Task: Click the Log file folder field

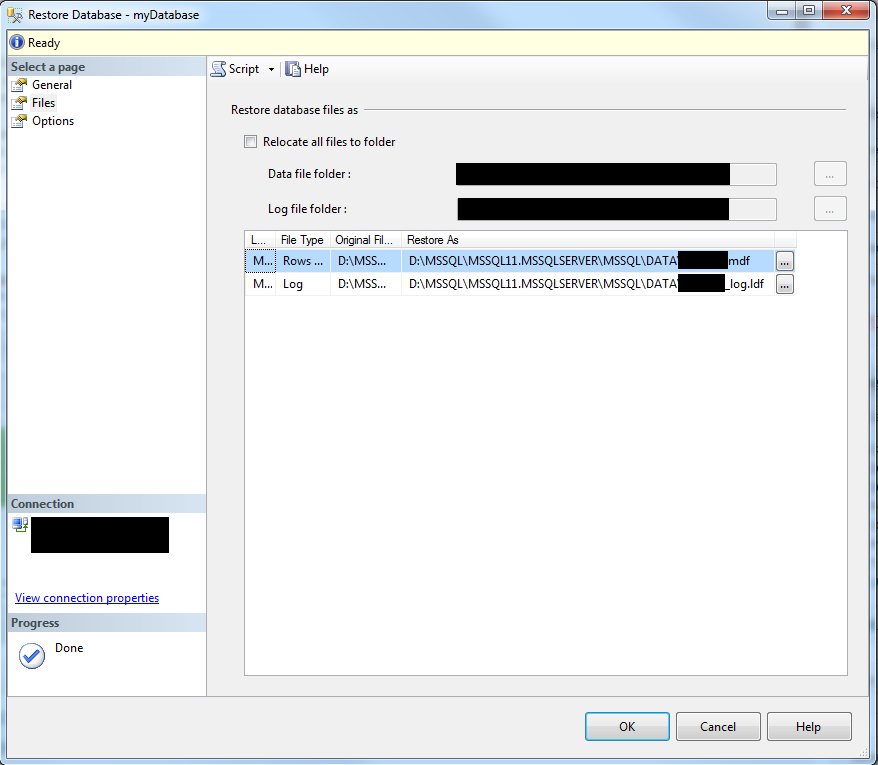Action: 616,209
